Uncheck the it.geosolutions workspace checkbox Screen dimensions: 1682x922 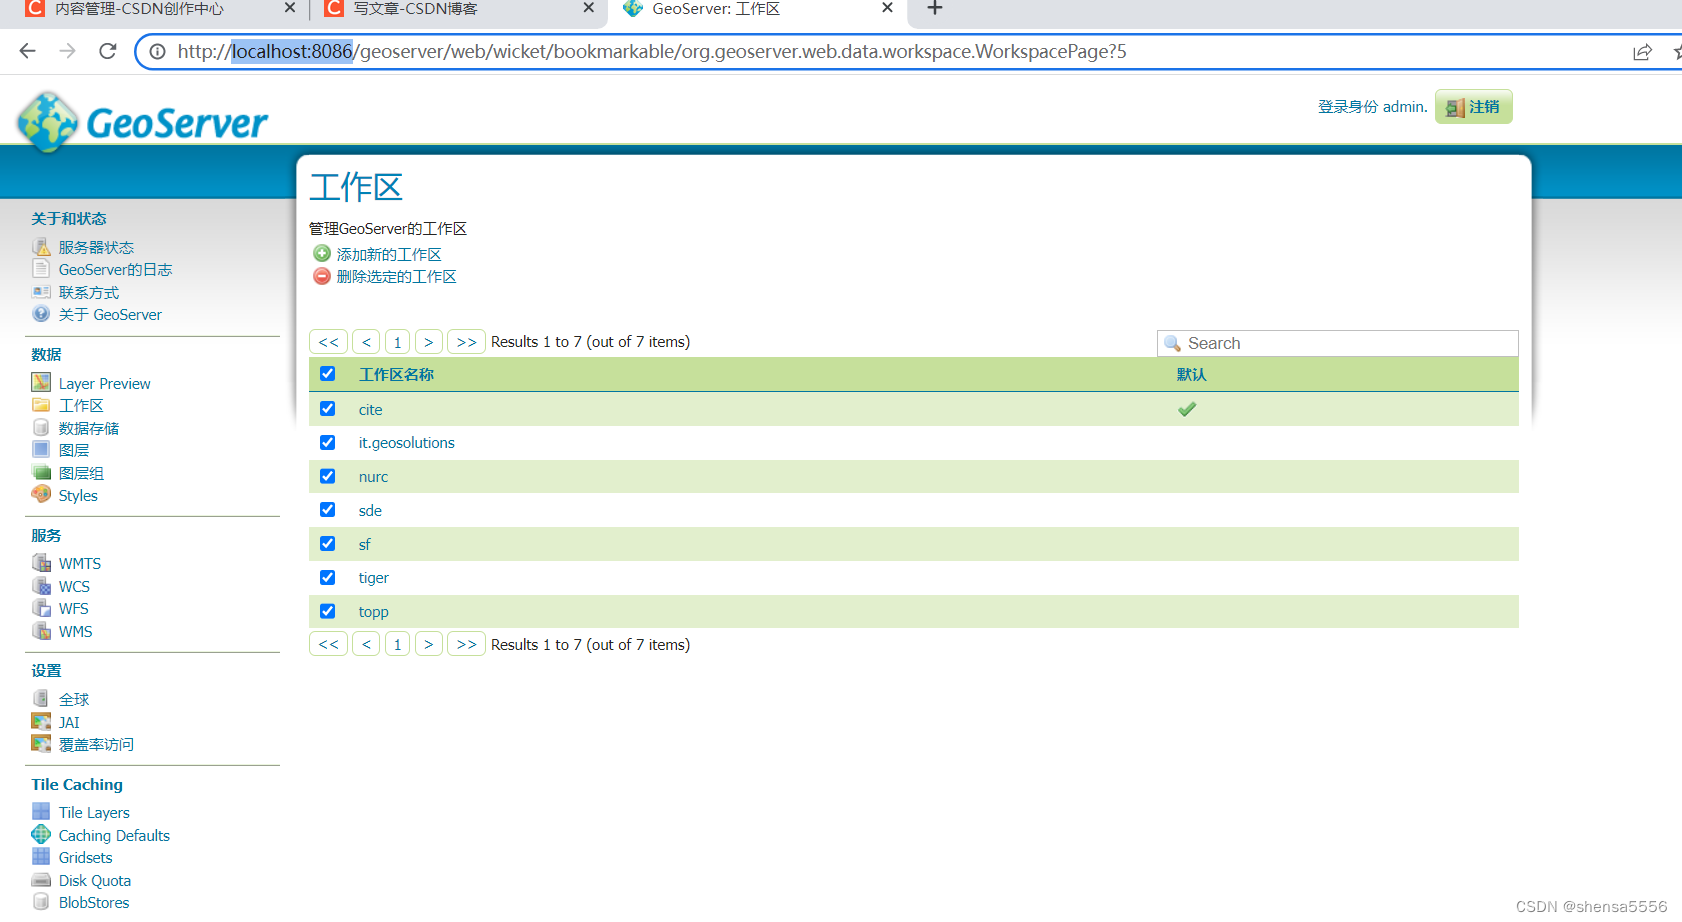coord(327,442)
